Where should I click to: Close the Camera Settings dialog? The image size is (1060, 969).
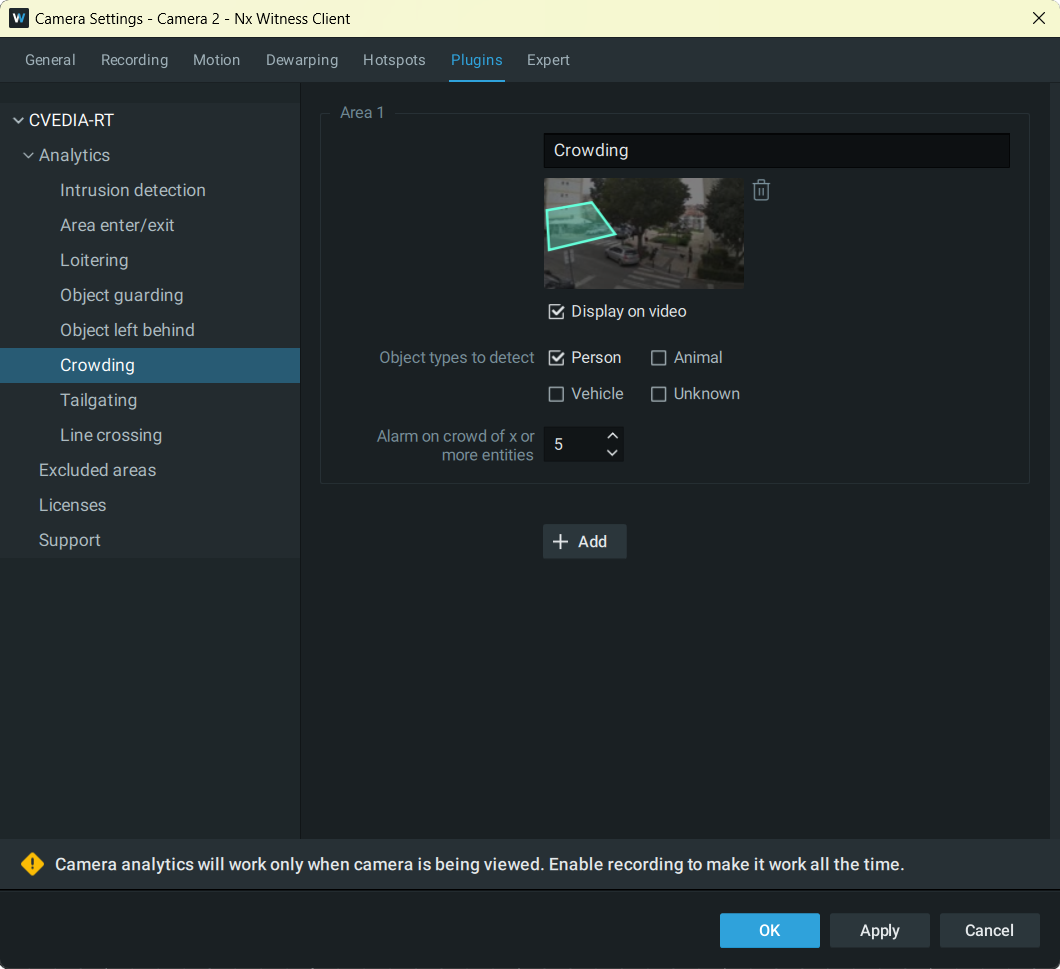click(1038, 18)
